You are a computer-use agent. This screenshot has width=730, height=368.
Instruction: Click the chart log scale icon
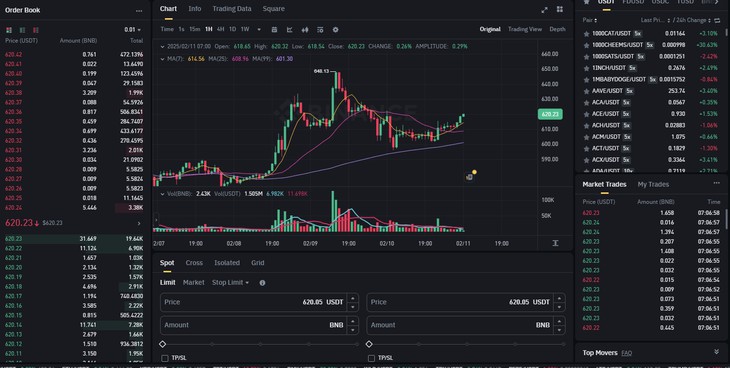pos(555,243)
